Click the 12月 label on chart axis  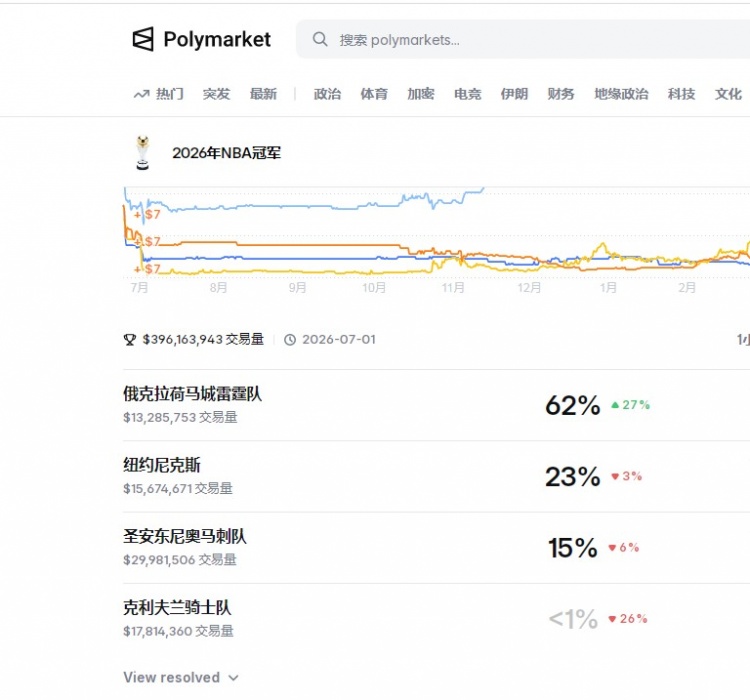(x=529, y=288)
